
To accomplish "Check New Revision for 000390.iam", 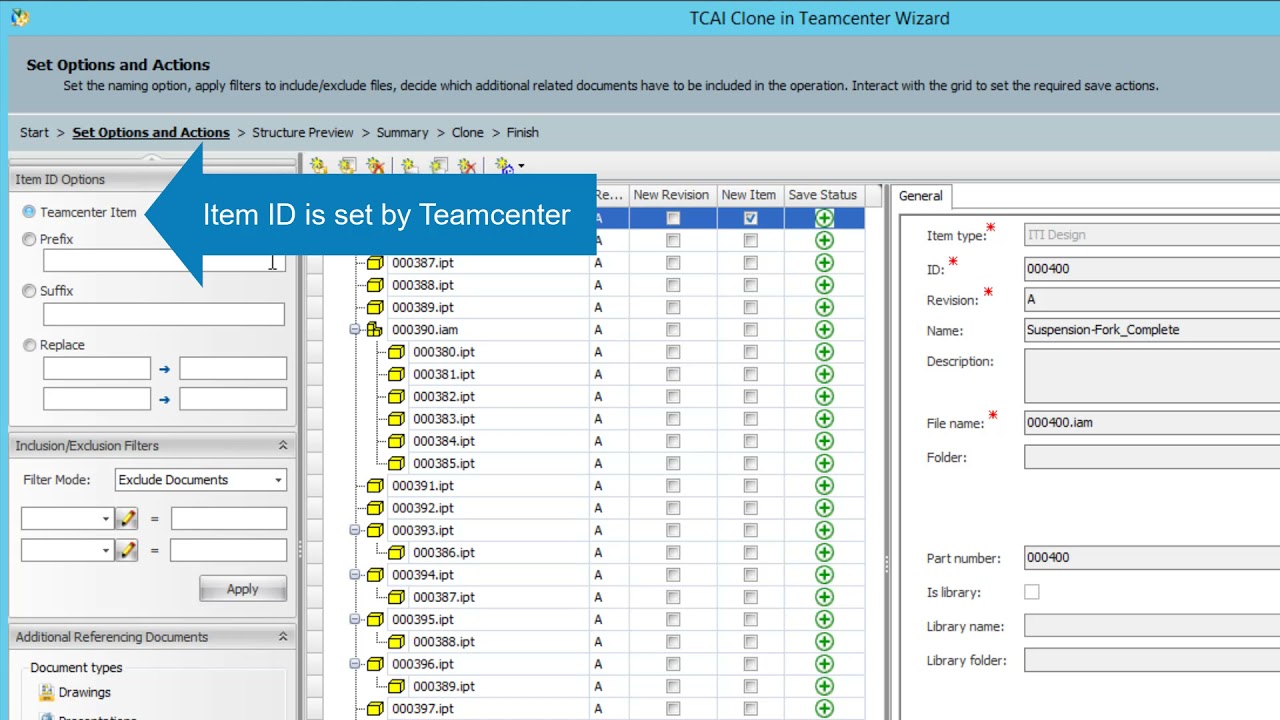I will [673, 329].
